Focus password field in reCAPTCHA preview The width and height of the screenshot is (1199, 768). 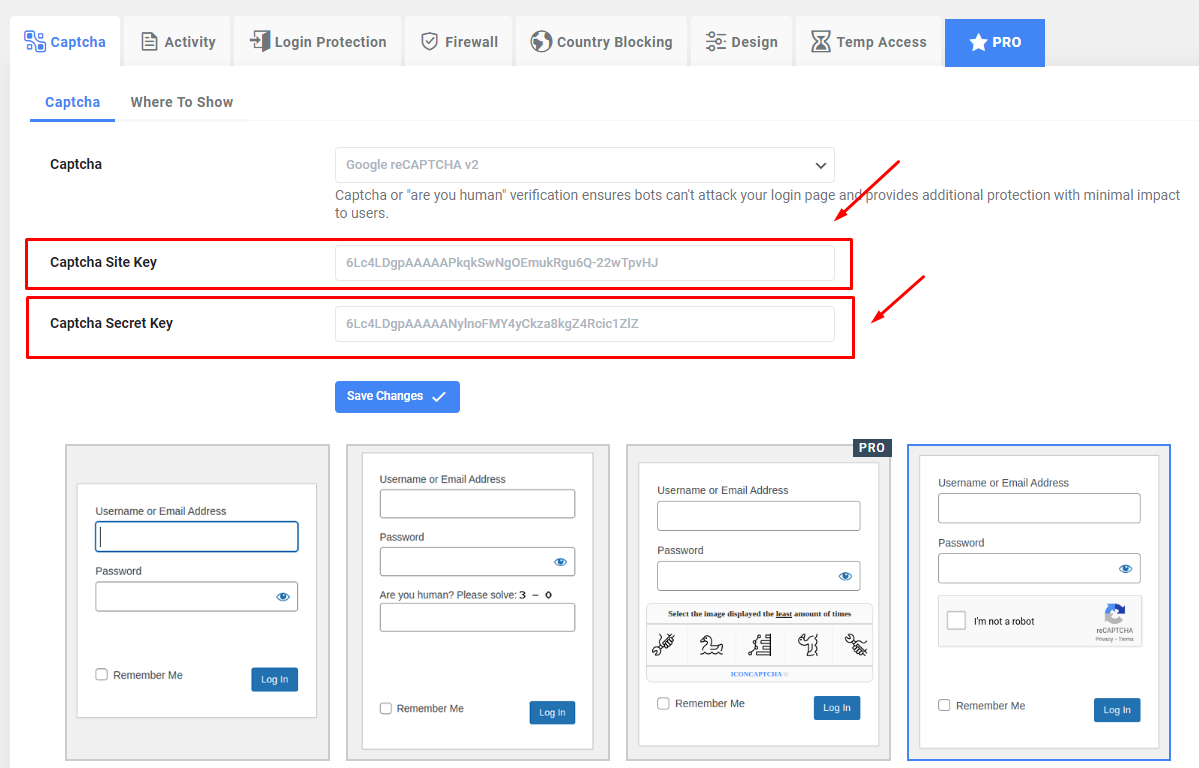(x=1039, y=568)
